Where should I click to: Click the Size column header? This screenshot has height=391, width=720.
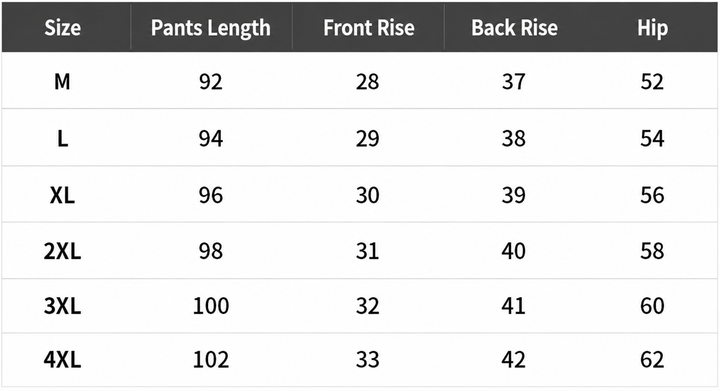pos(62,28)
